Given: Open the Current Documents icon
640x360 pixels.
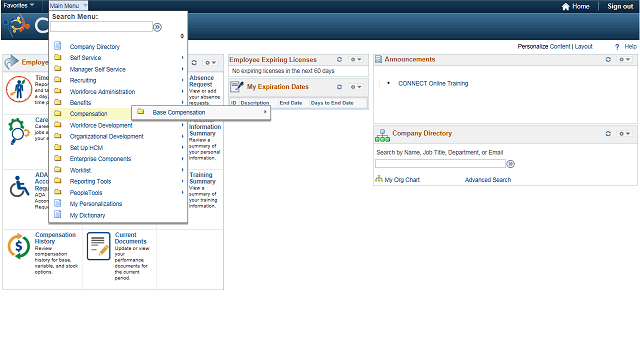Looking at the screenshot, I should tap(98, 246).
